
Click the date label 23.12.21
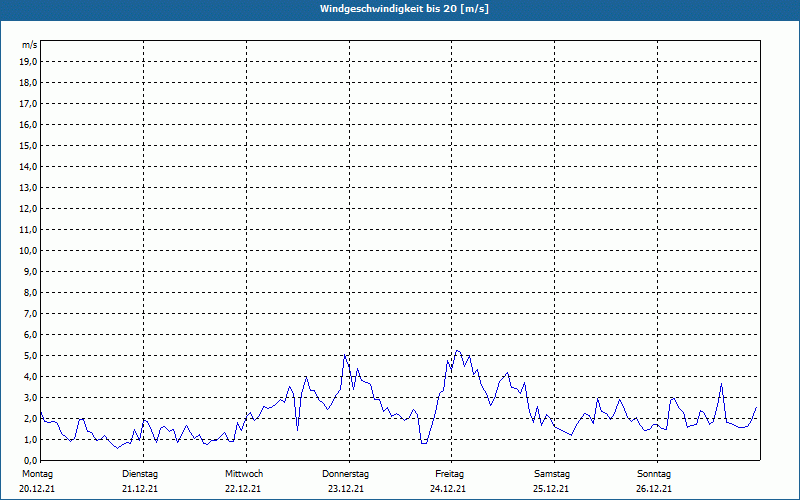pos(346,489)
